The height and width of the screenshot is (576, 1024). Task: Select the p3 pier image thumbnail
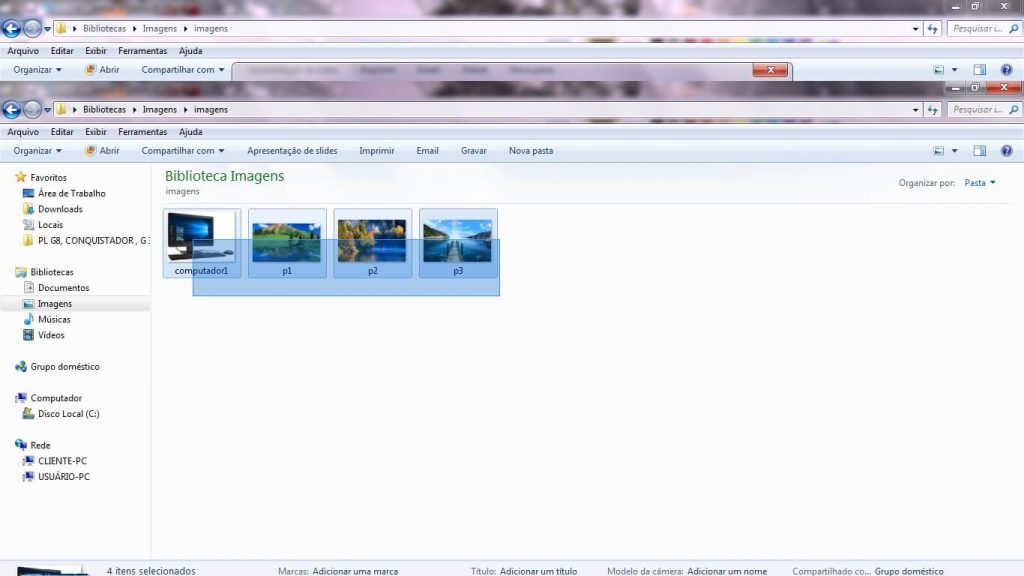pyautogui.click(x=458, y=241)
